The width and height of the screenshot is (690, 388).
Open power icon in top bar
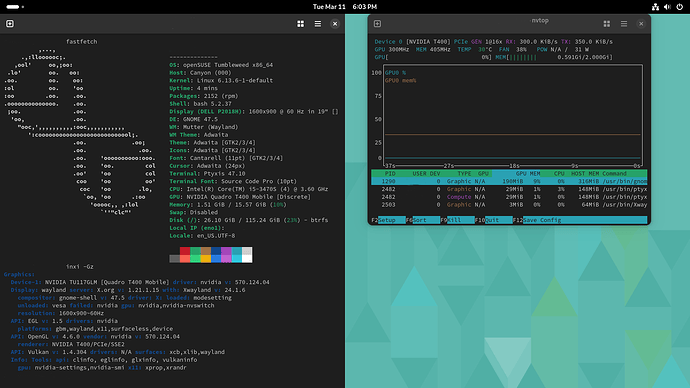pos(679,7)
